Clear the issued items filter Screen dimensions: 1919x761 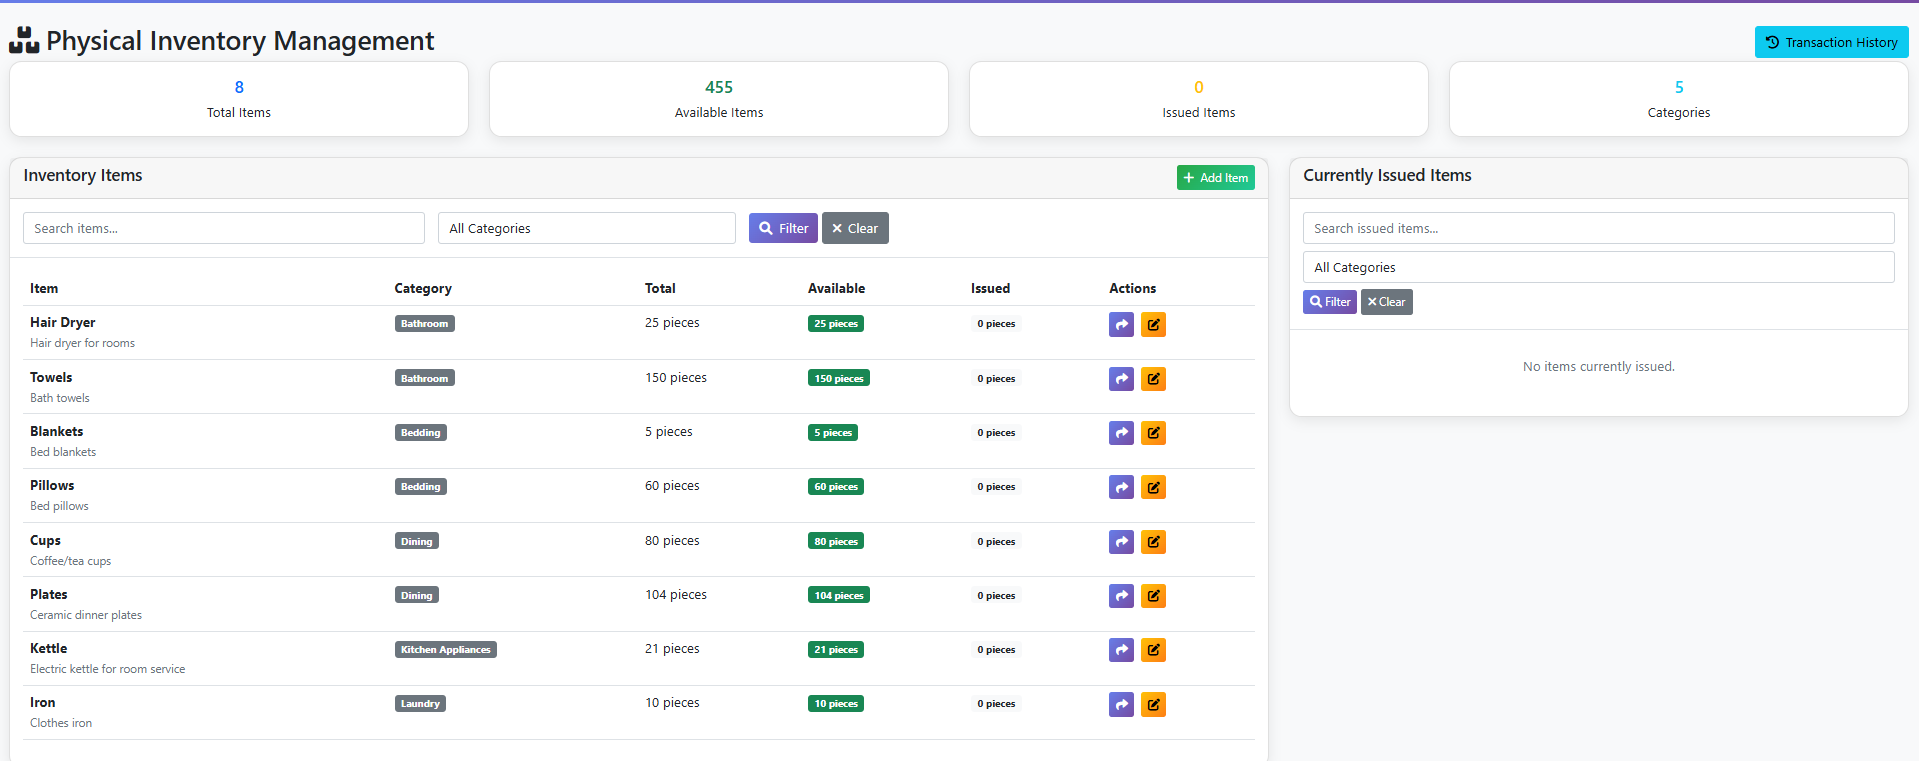tap(1386, 302)
